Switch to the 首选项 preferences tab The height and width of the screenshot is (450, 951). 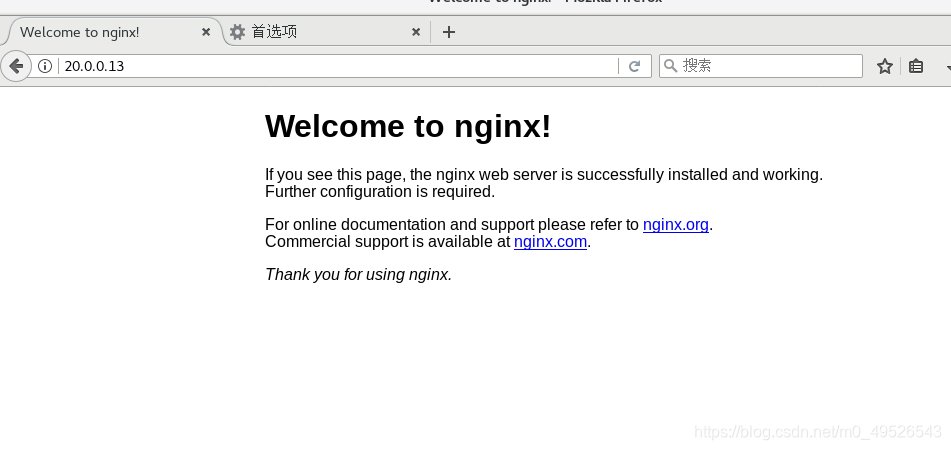328,32
